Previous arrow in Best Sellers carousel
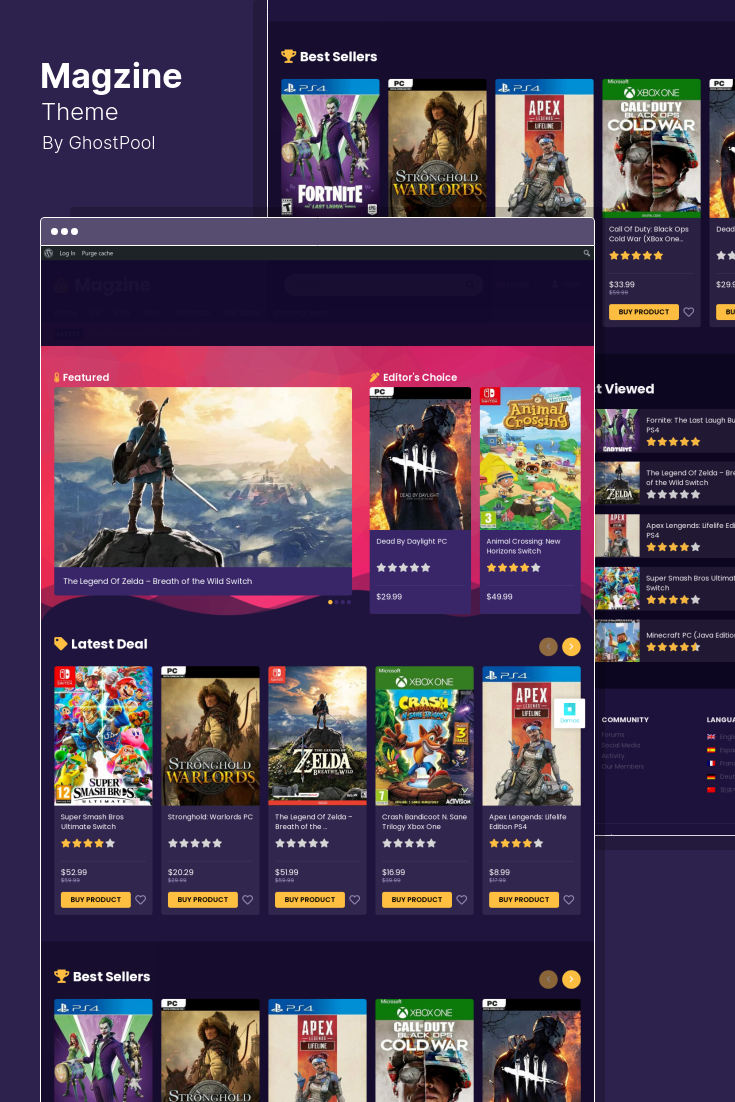Viewport: 735px width, 1102px height. click(548, 979)
